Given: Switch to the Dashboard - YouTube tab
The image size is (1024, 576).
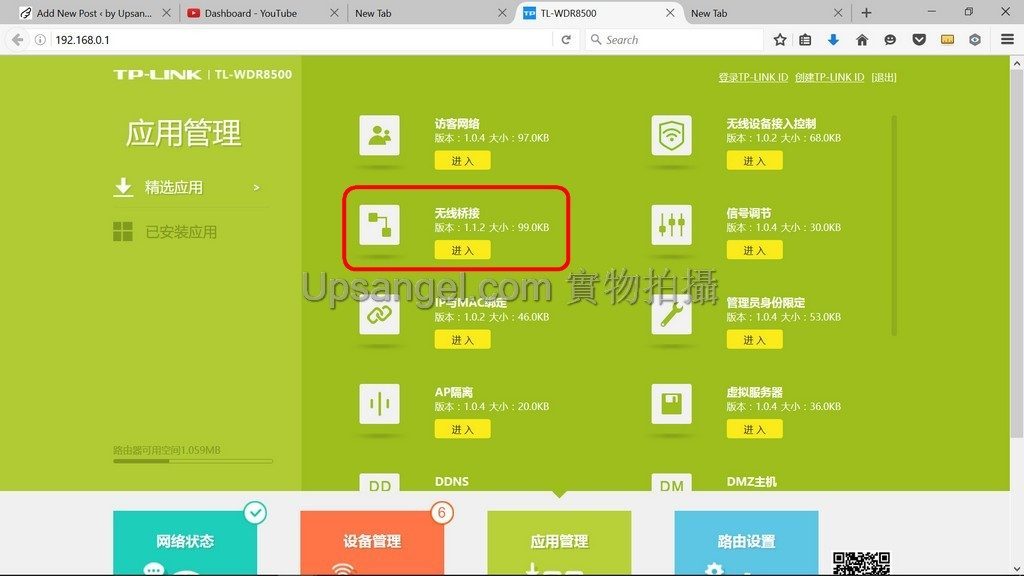Looking at the screenshot, I should coord(251,13).
